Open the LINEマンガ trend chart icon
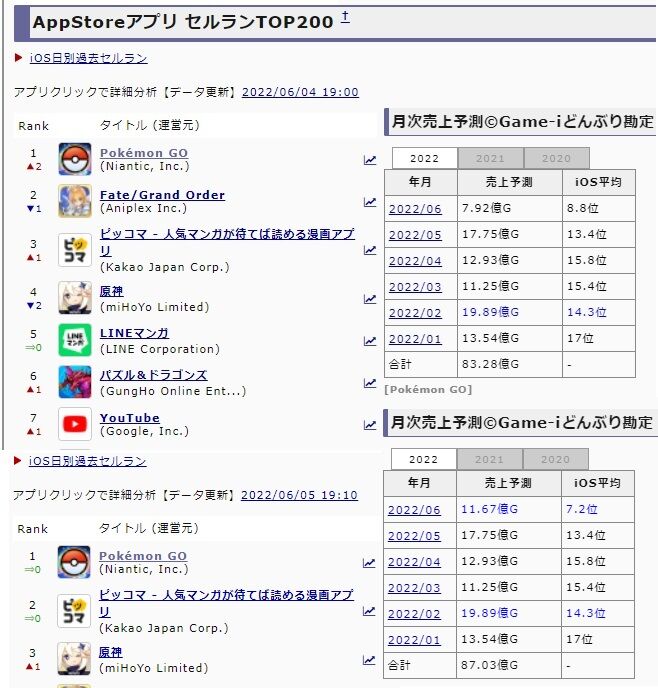 [370, 341]
